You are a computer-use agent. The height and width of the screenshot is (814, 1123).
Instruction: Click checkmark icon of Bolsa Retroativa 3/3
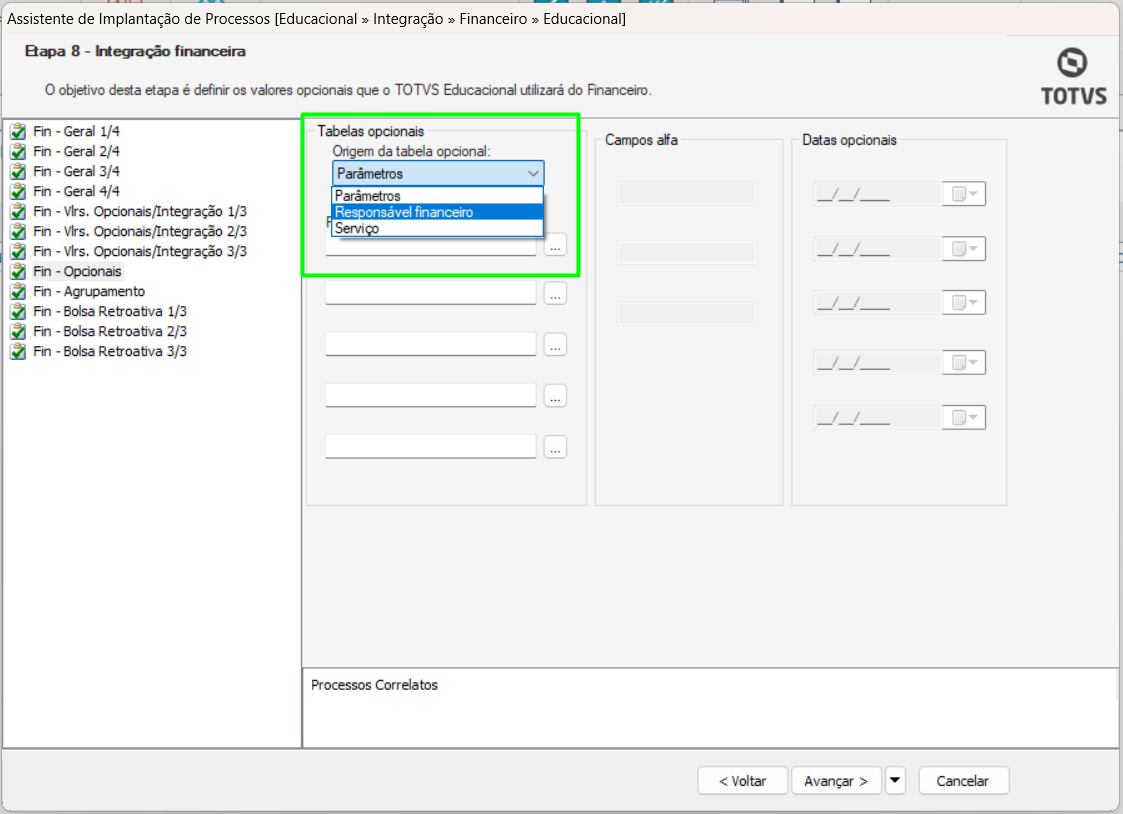[18, 352]
